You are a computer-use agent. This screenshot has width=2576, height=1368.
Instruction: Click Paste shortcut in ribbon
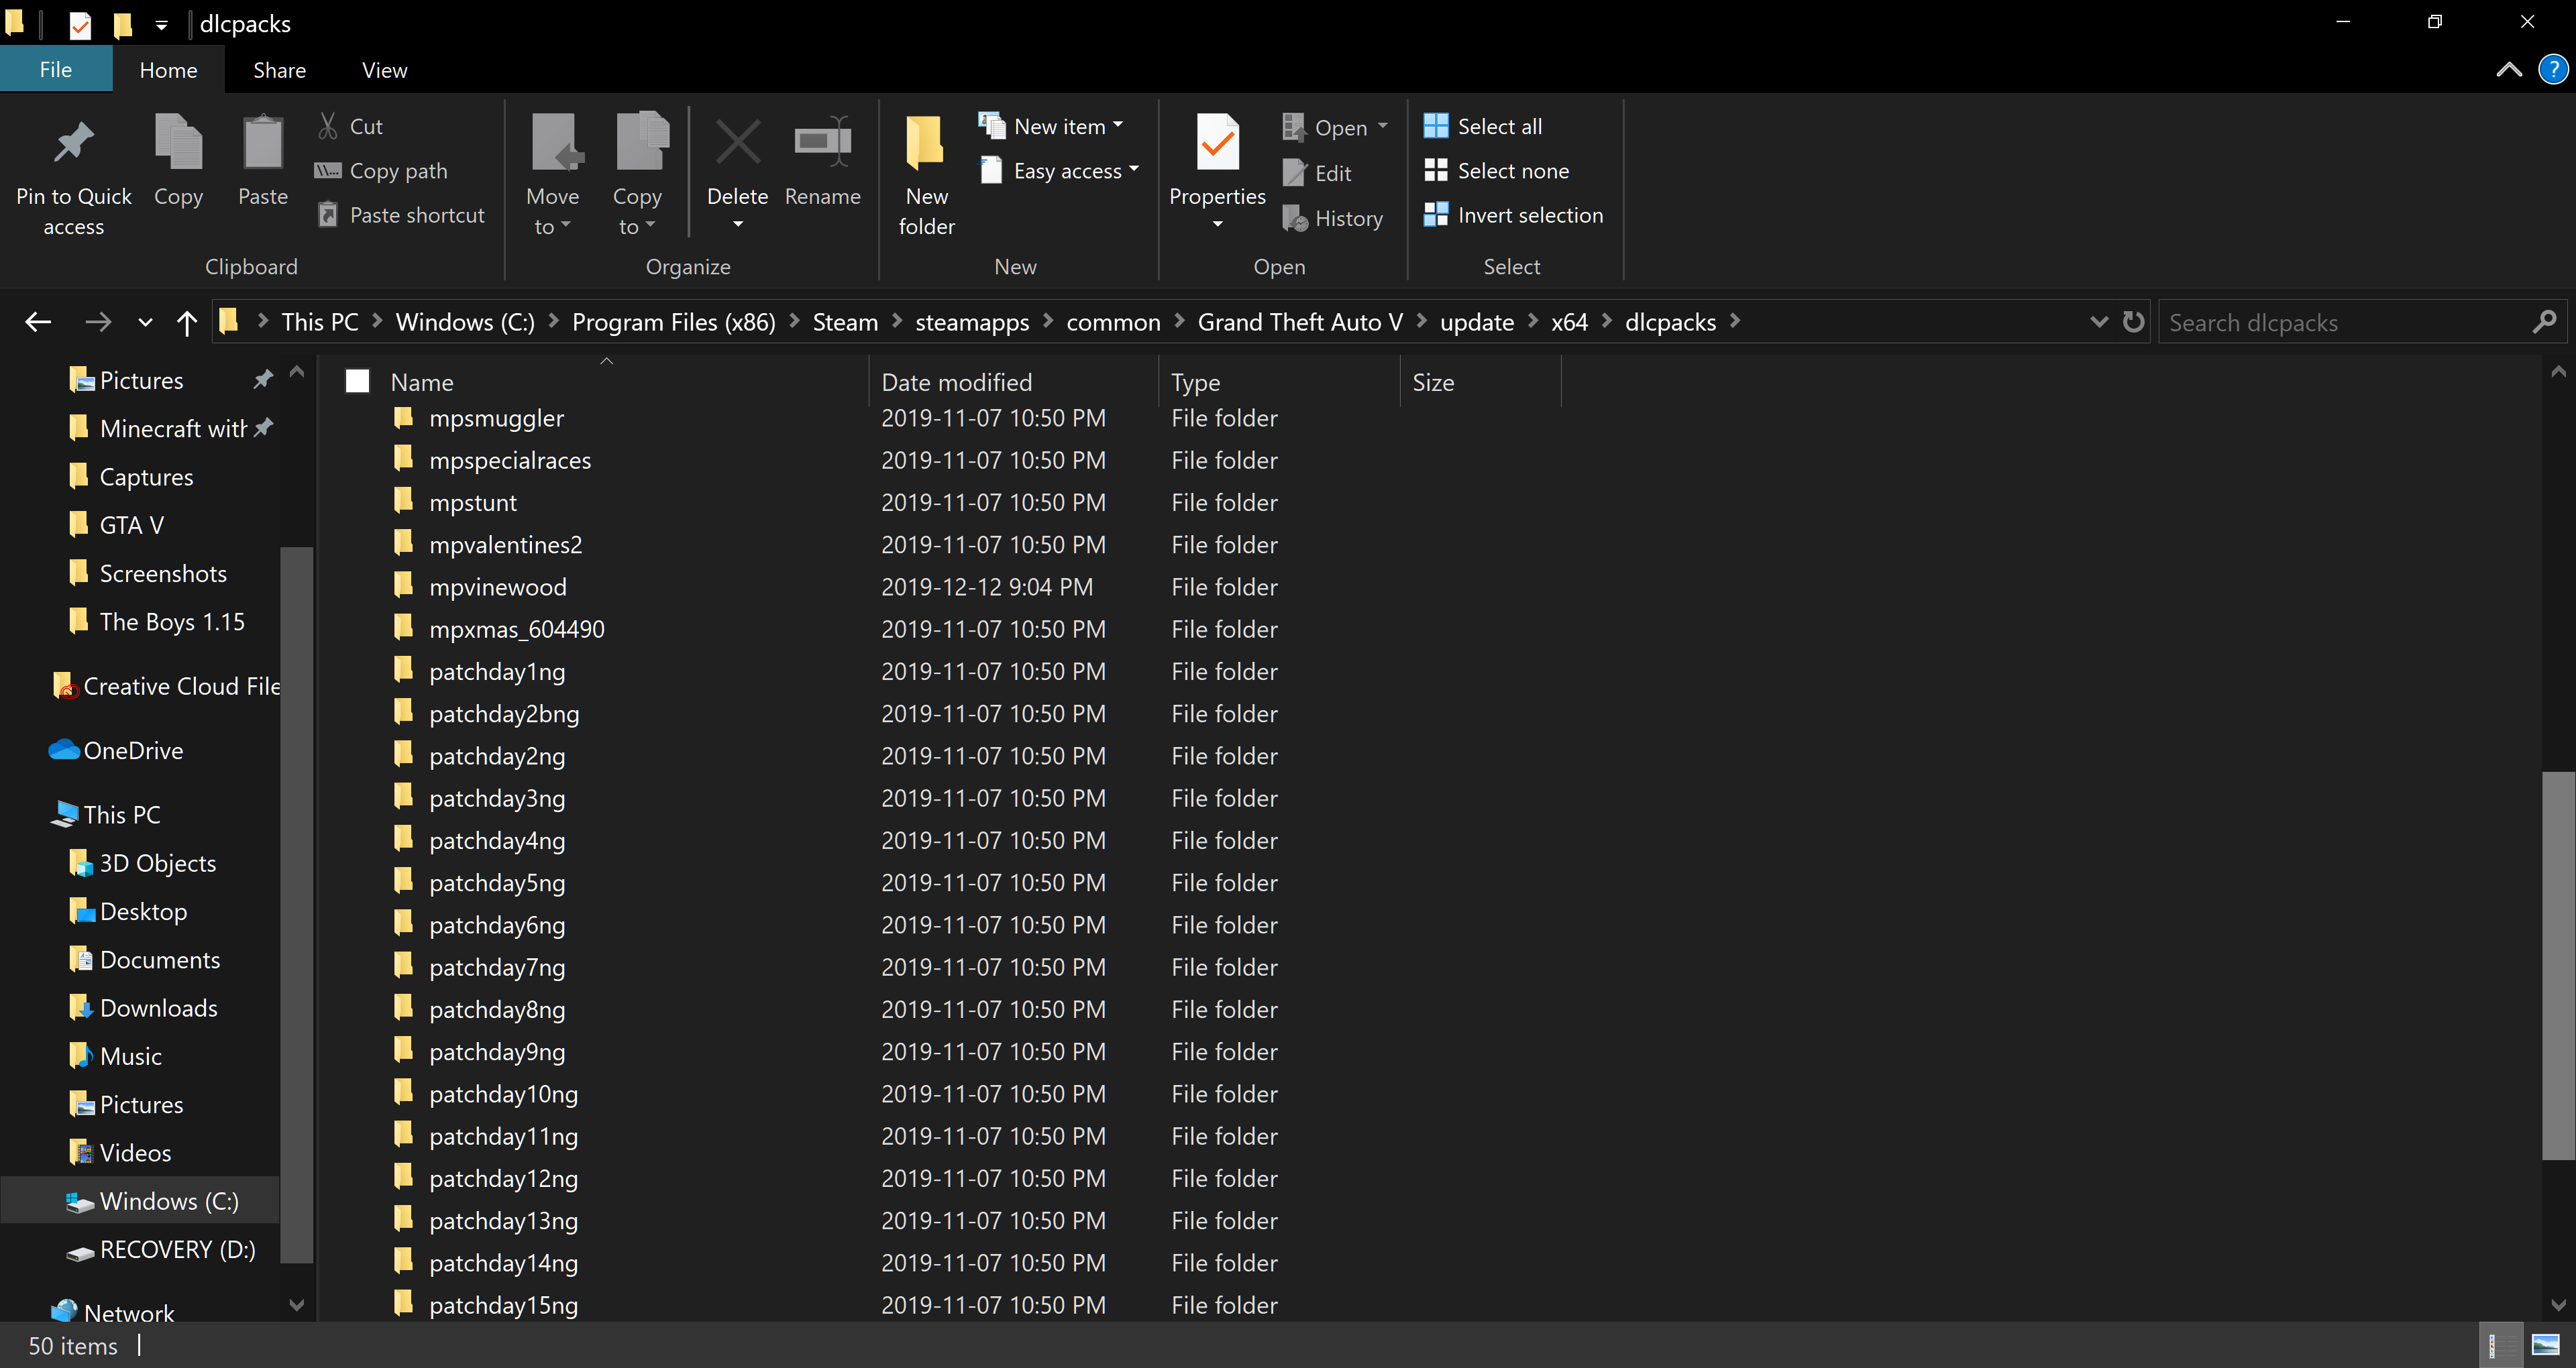(401, 215)
